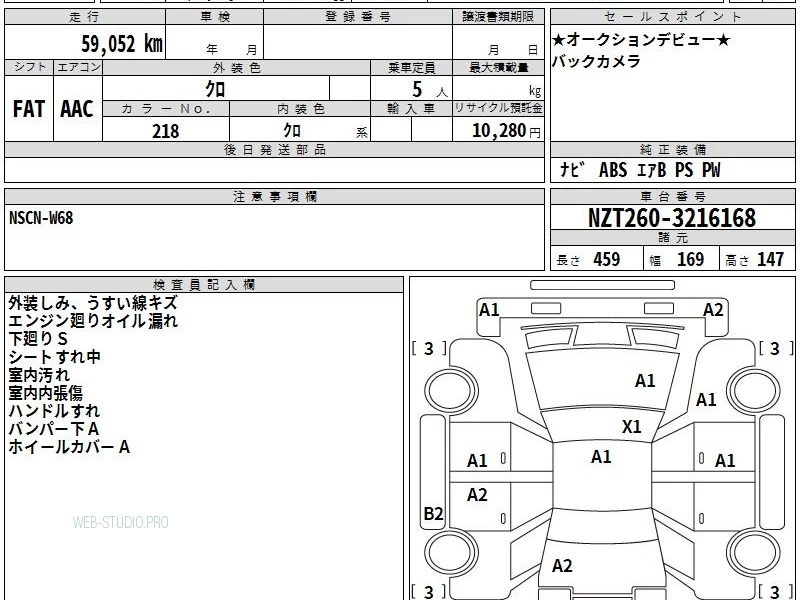Select seating capacity value 5 人
This screenshot has width=800, height=600.
pos(430,90)
